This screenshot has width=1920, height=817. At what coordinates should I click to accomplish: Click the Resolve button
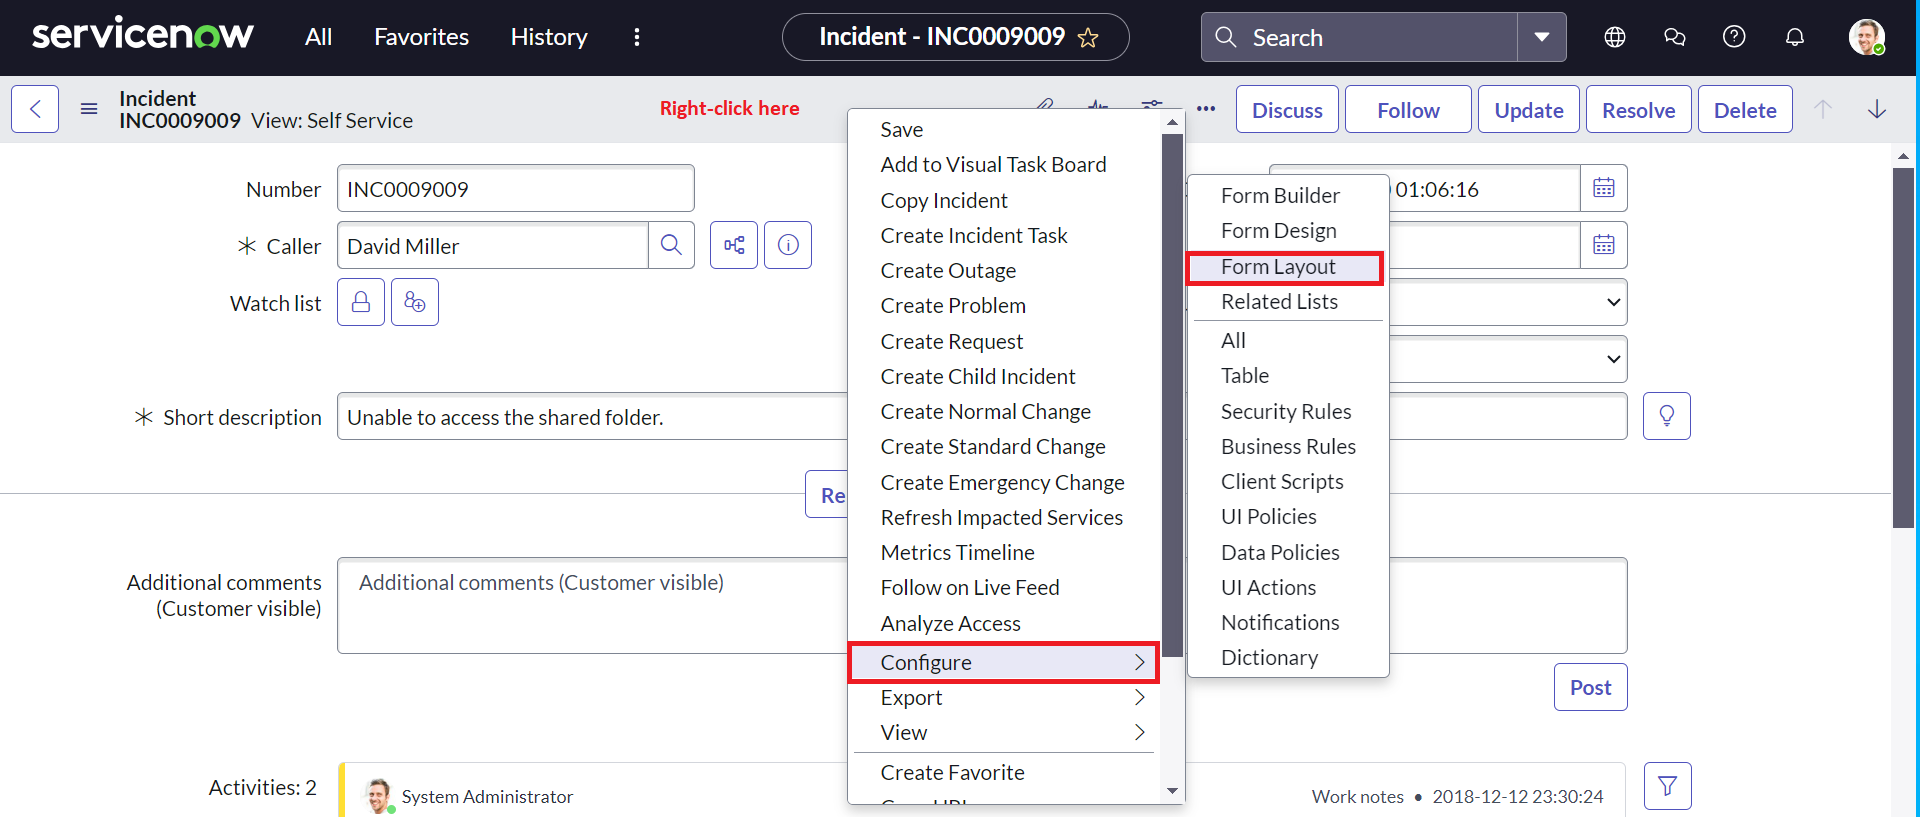(x=1638, y=109)
